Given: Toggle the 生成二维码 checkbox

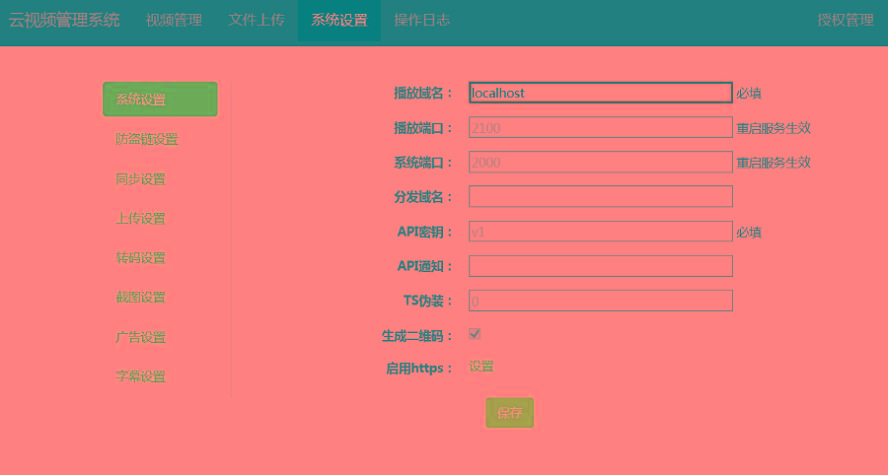Looking at the screenshot, I should click(475, 334).
